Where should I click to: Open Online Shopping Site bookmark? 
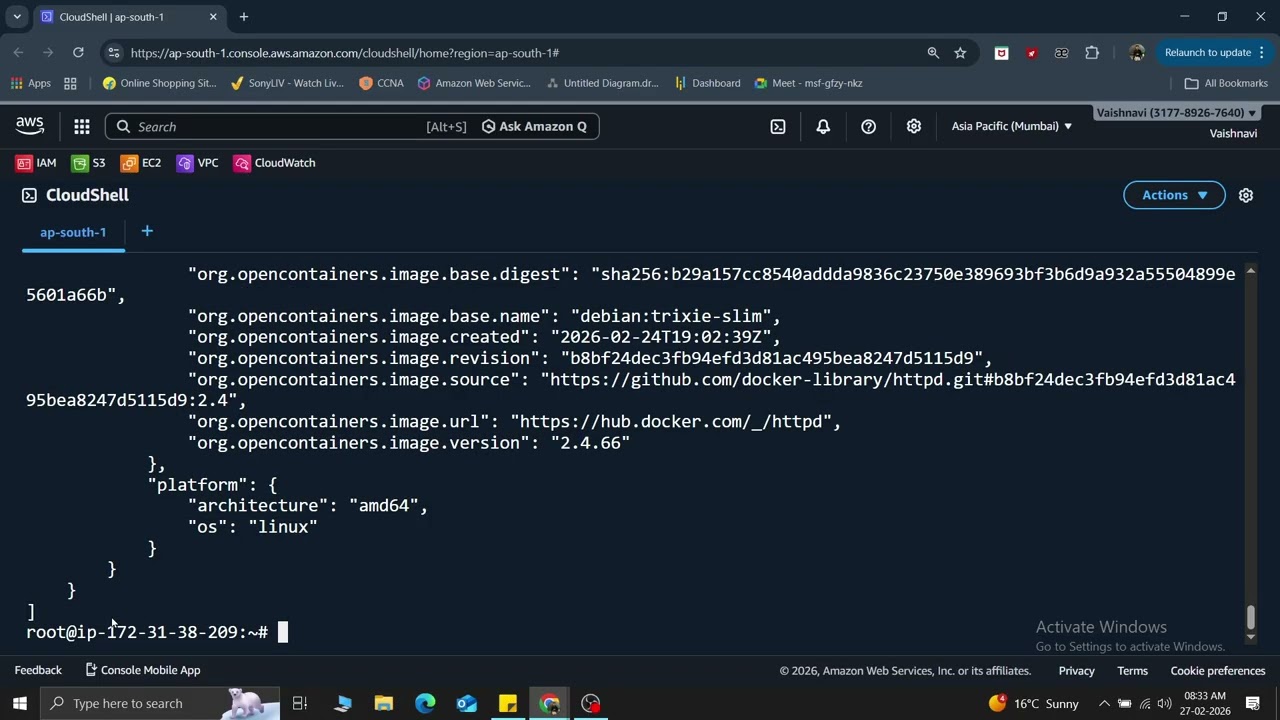159,83
